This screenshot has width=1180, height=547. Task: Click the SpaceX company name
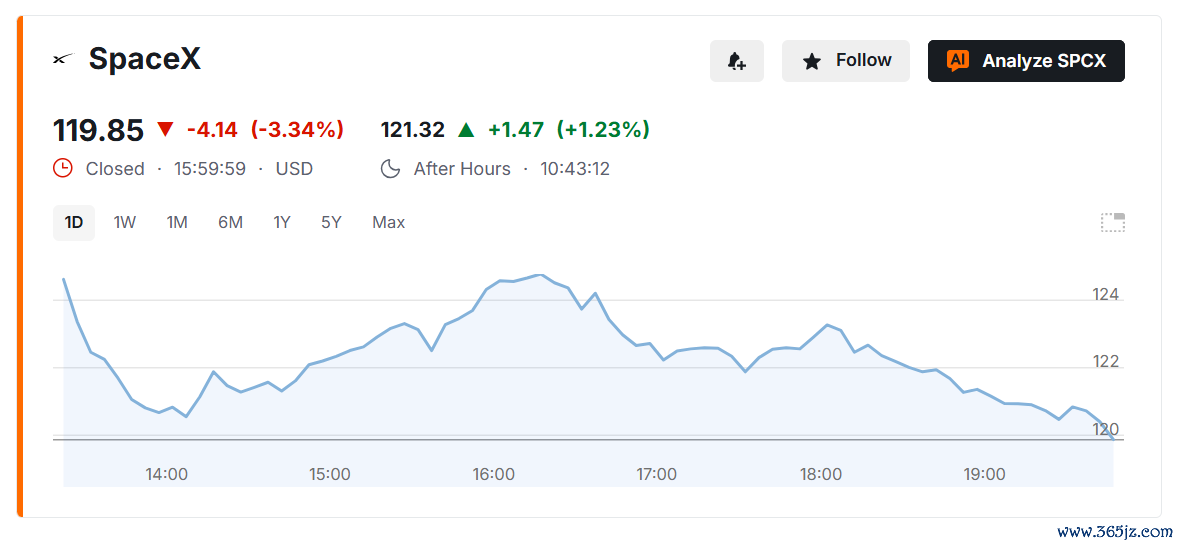tap(144, 59)
